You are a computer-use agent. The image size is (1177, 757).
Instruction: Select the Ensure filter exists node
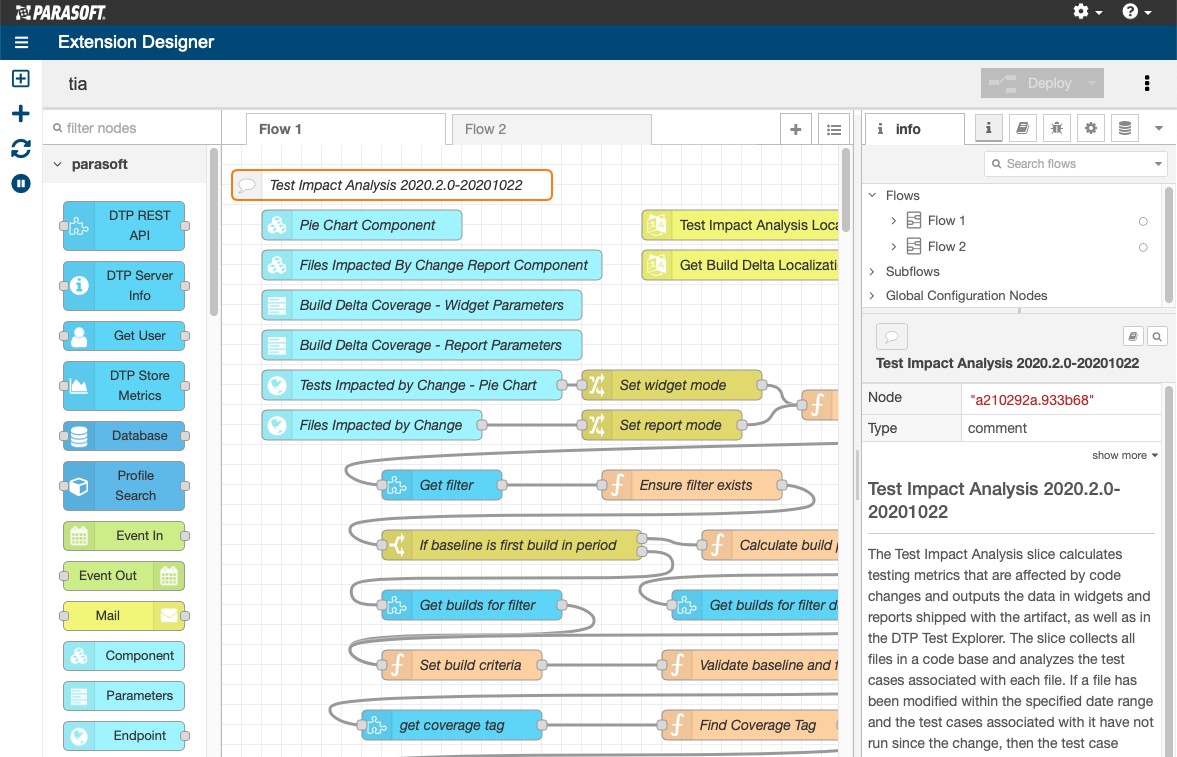coord(692,485)
